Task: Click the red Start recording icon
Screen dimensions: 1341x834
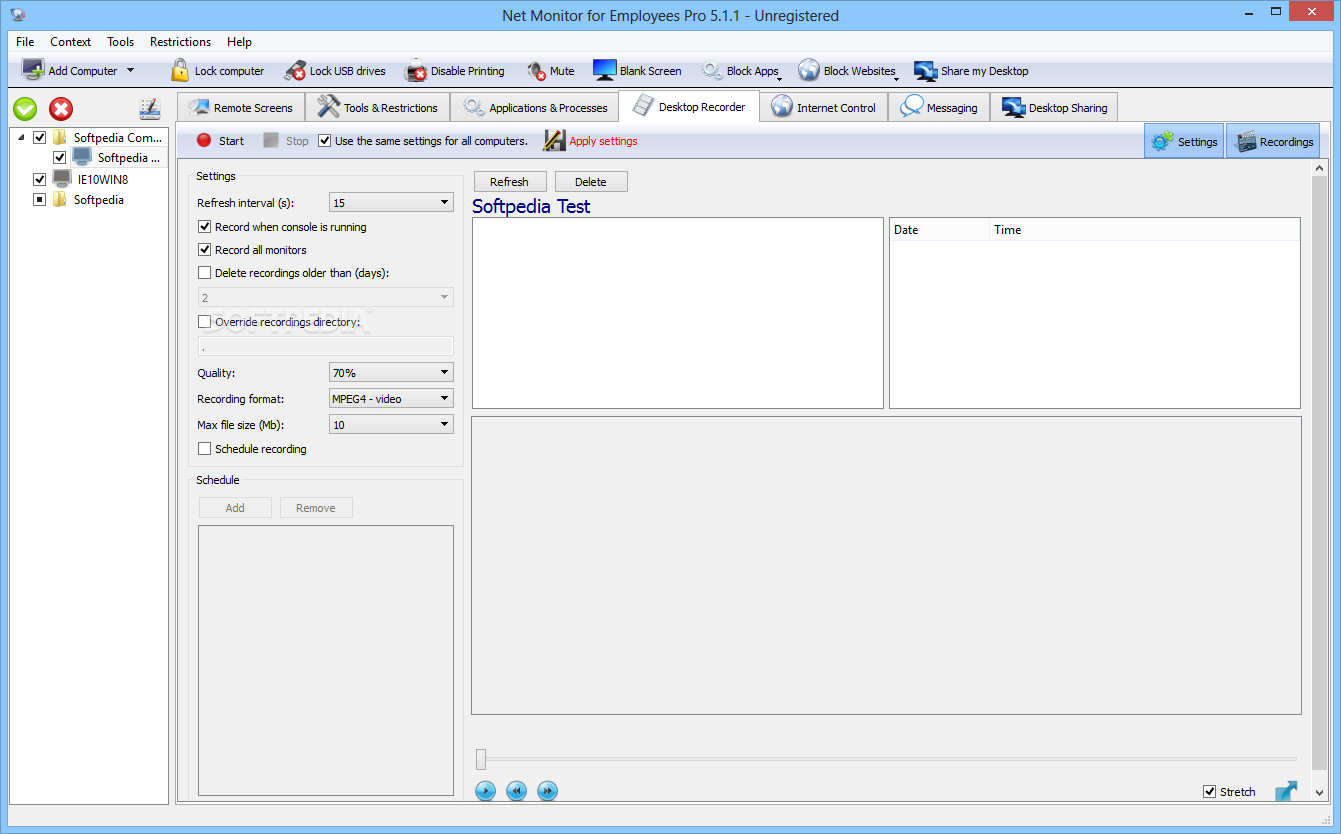Action: [x=204, y=140]
